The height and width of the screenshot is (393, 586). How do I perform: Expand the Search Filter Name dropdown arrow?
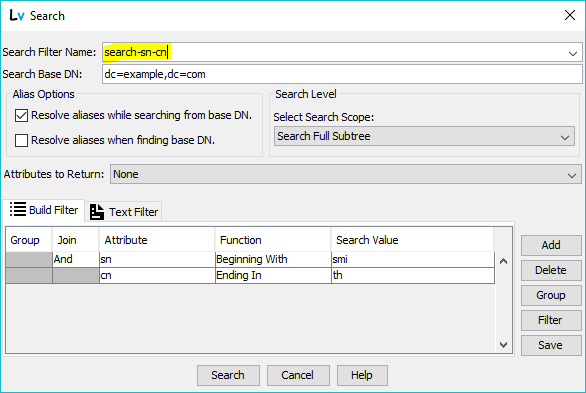573,53
